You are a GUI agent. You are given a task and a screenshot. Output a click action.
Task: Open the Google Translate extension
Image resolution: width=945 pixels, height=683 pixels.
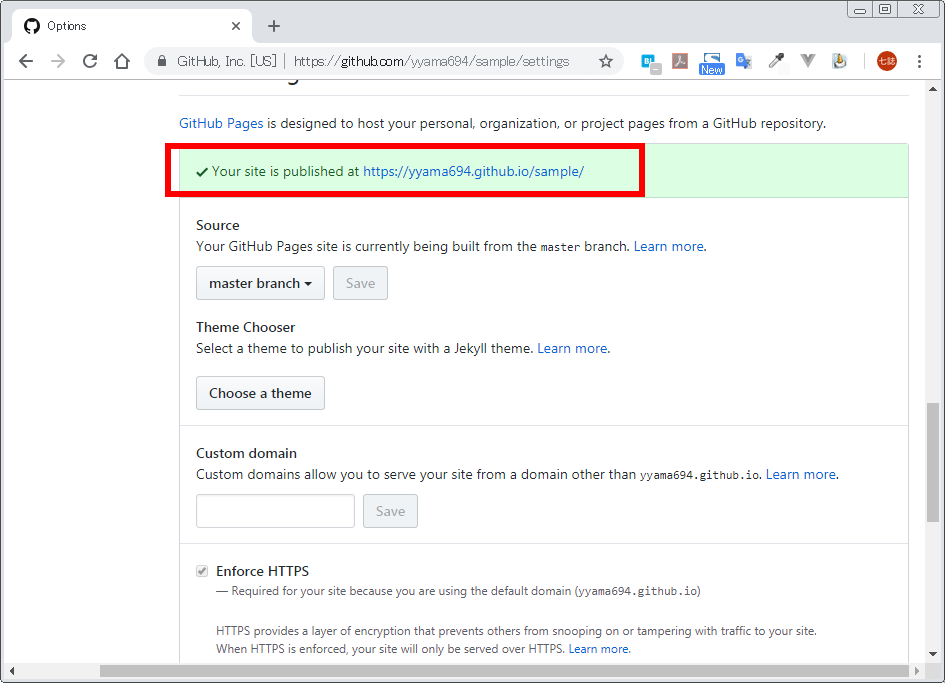744,61
